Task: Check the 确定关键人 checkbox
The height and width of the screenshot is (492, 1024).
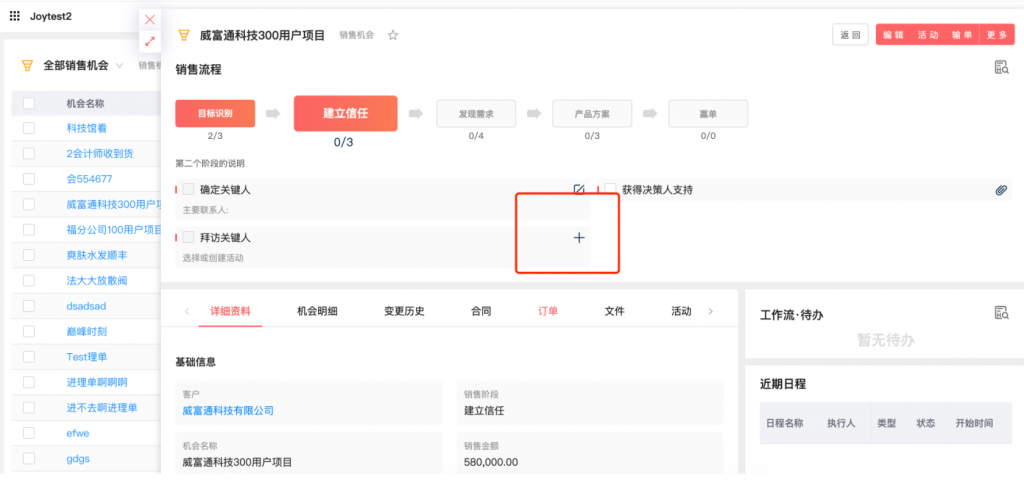Action: tap(189, 189)
